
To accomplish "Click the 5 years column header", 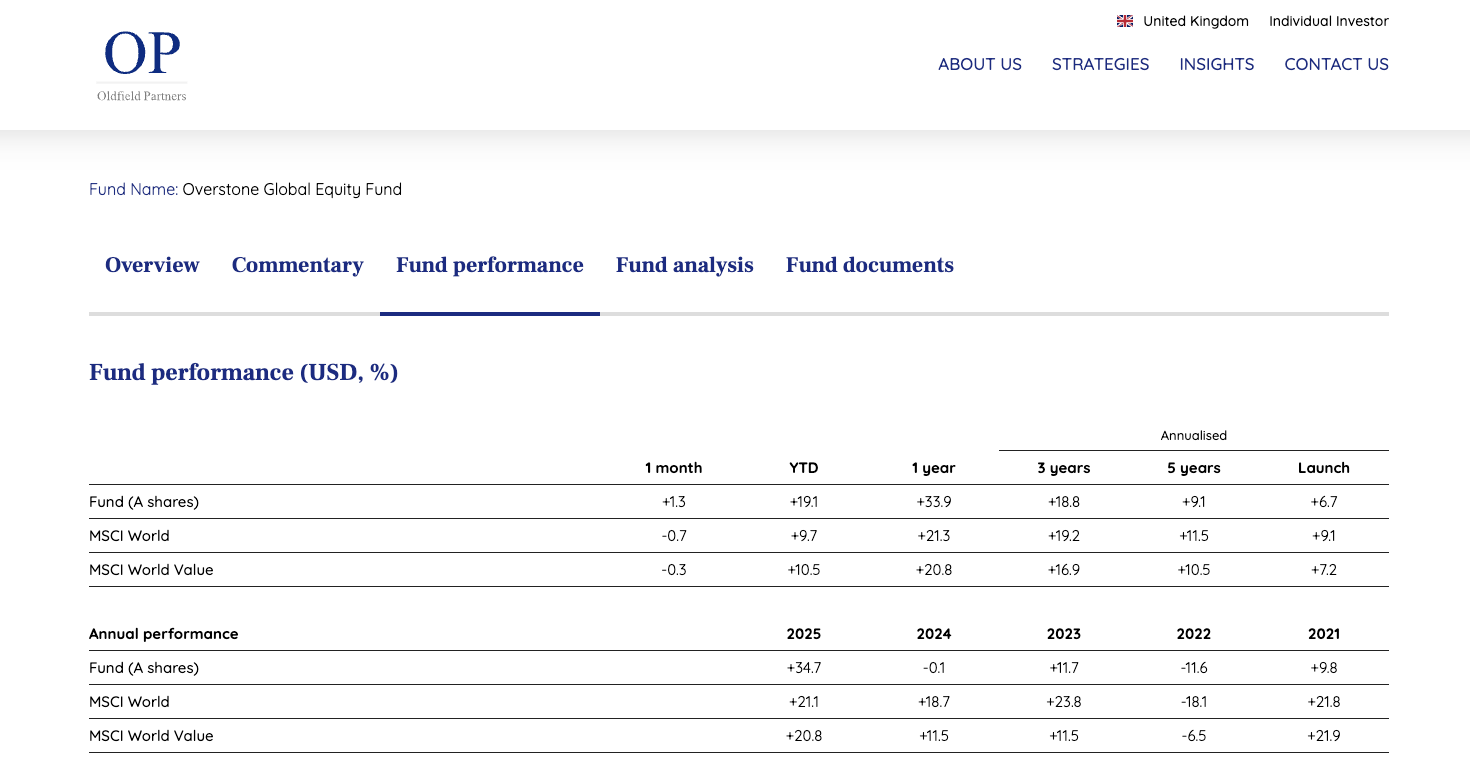I will point(1194,468).
